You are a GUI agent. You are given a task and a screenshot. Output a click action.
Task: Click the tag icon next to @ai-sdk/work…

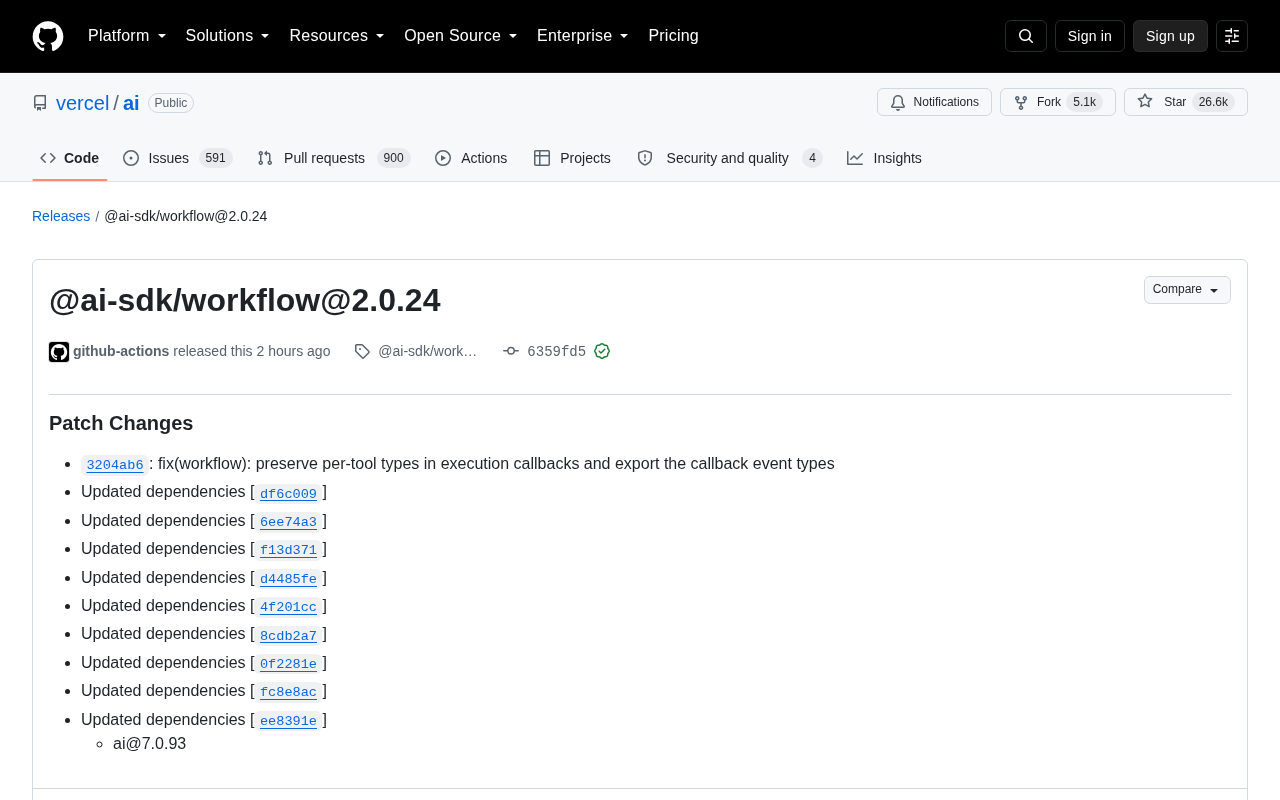pyautogui.click(x=362, y=351)
